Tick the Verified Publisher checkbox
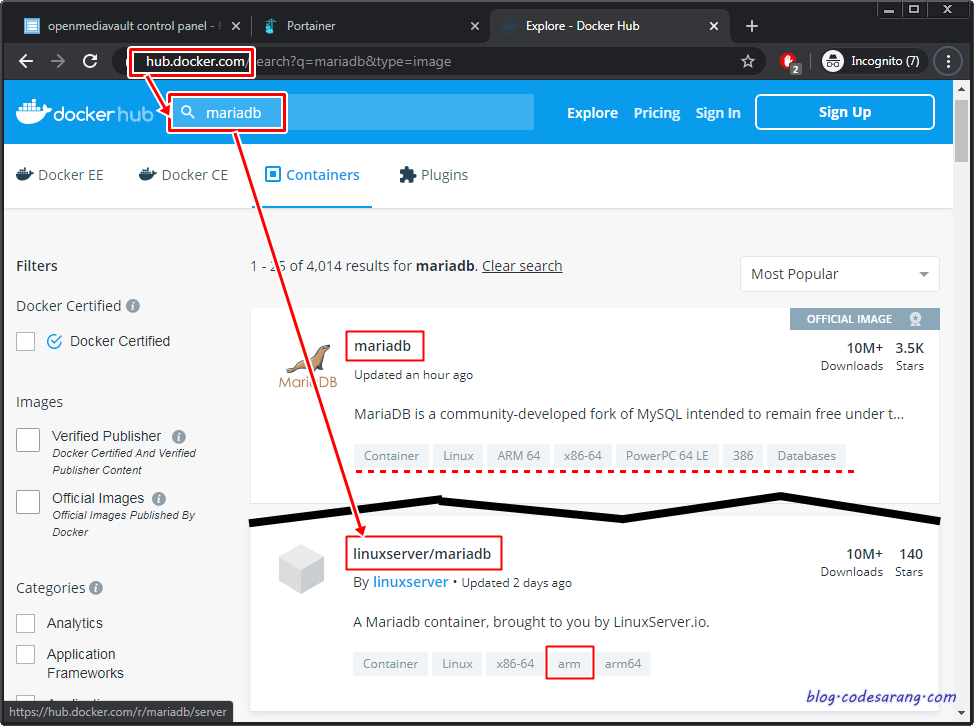This screenshot has width=974, height=726. 28,440
